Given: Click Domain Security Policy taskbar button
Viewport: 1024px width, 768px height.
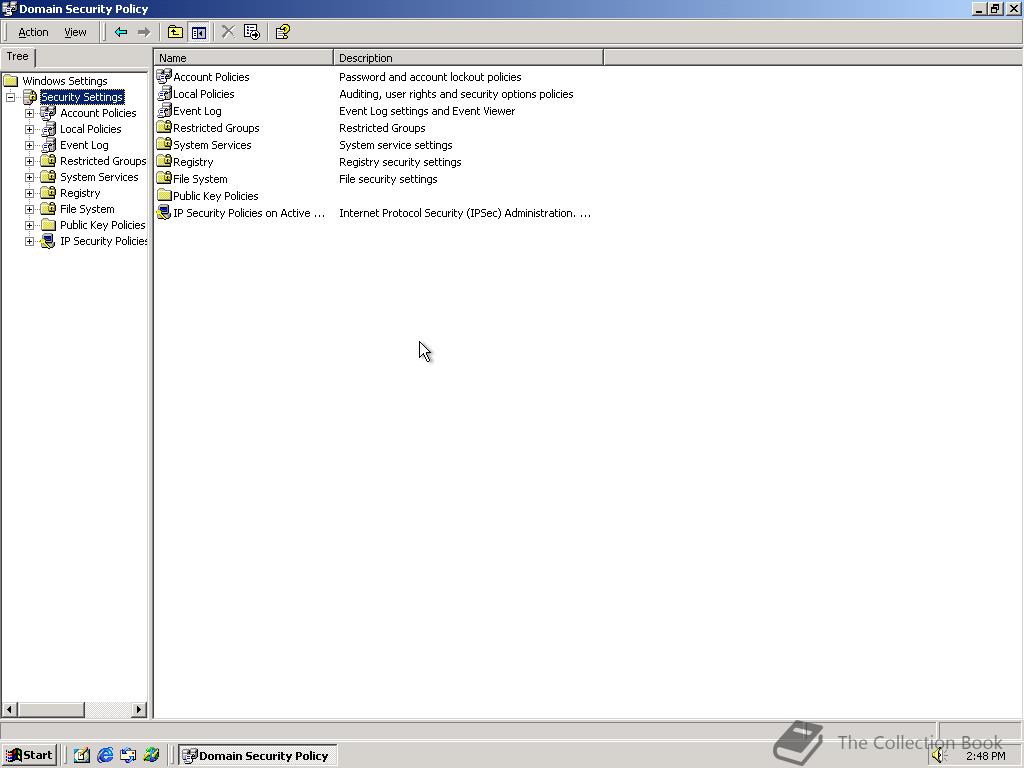Looking at the screenshot, I should (258, 756).
